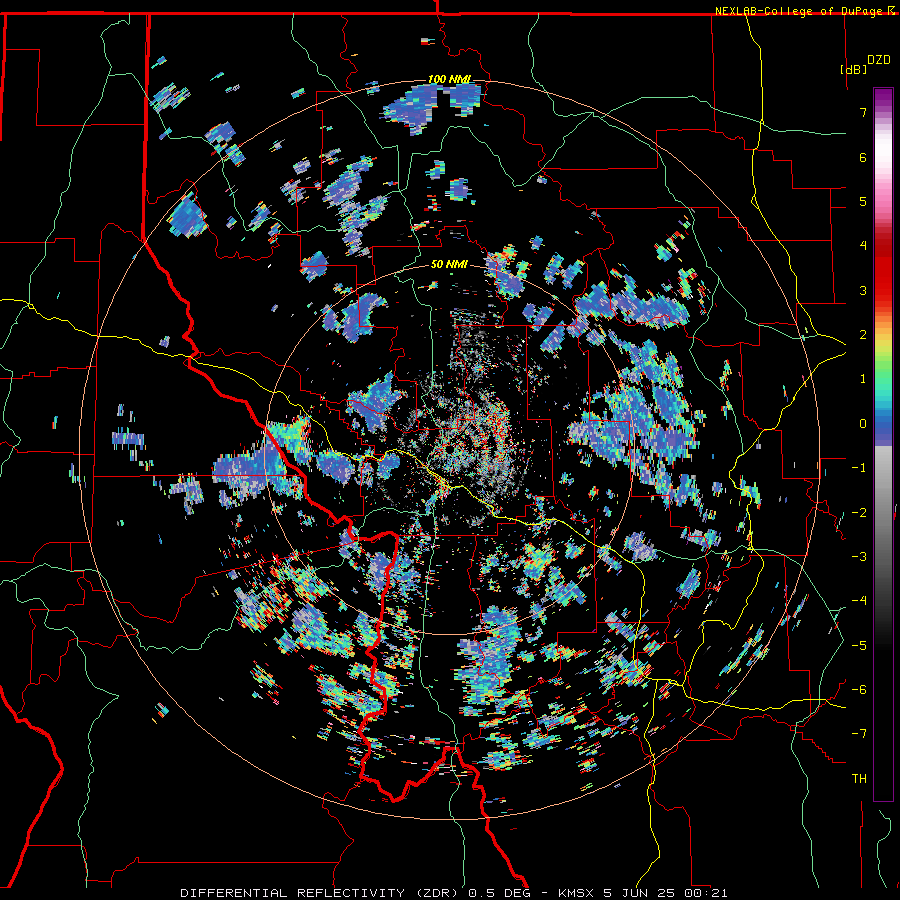The height and width of the screenshot is (900, 900).
Task: Click the -3 value on the color scale
Action: (859, 557)
